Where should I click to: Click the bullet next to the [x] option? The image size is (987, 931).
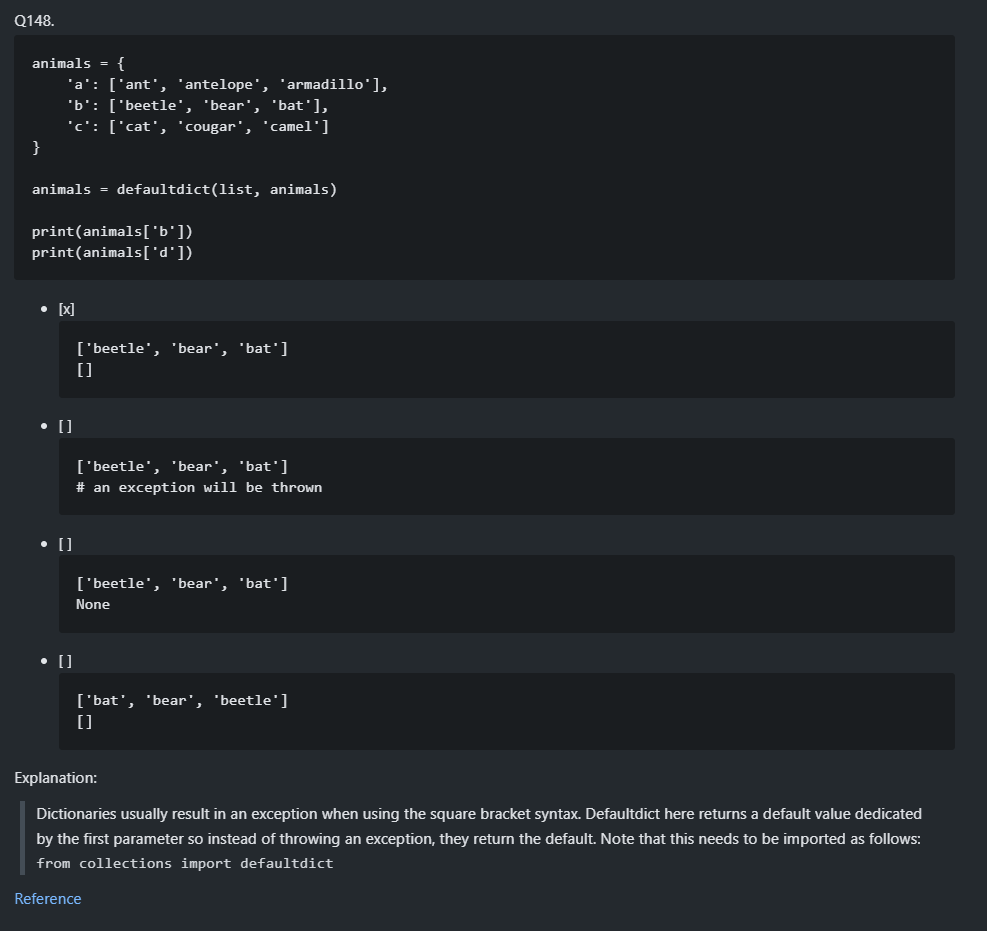44,309
